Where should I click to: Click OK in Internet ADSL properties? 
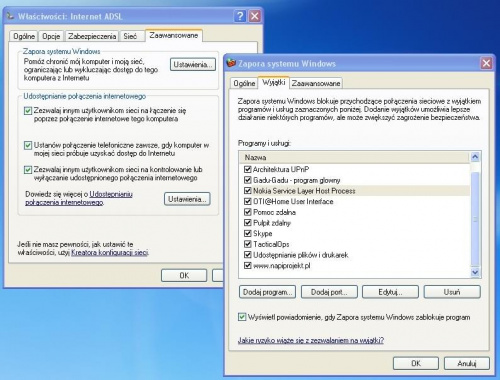tap(184, 275)
